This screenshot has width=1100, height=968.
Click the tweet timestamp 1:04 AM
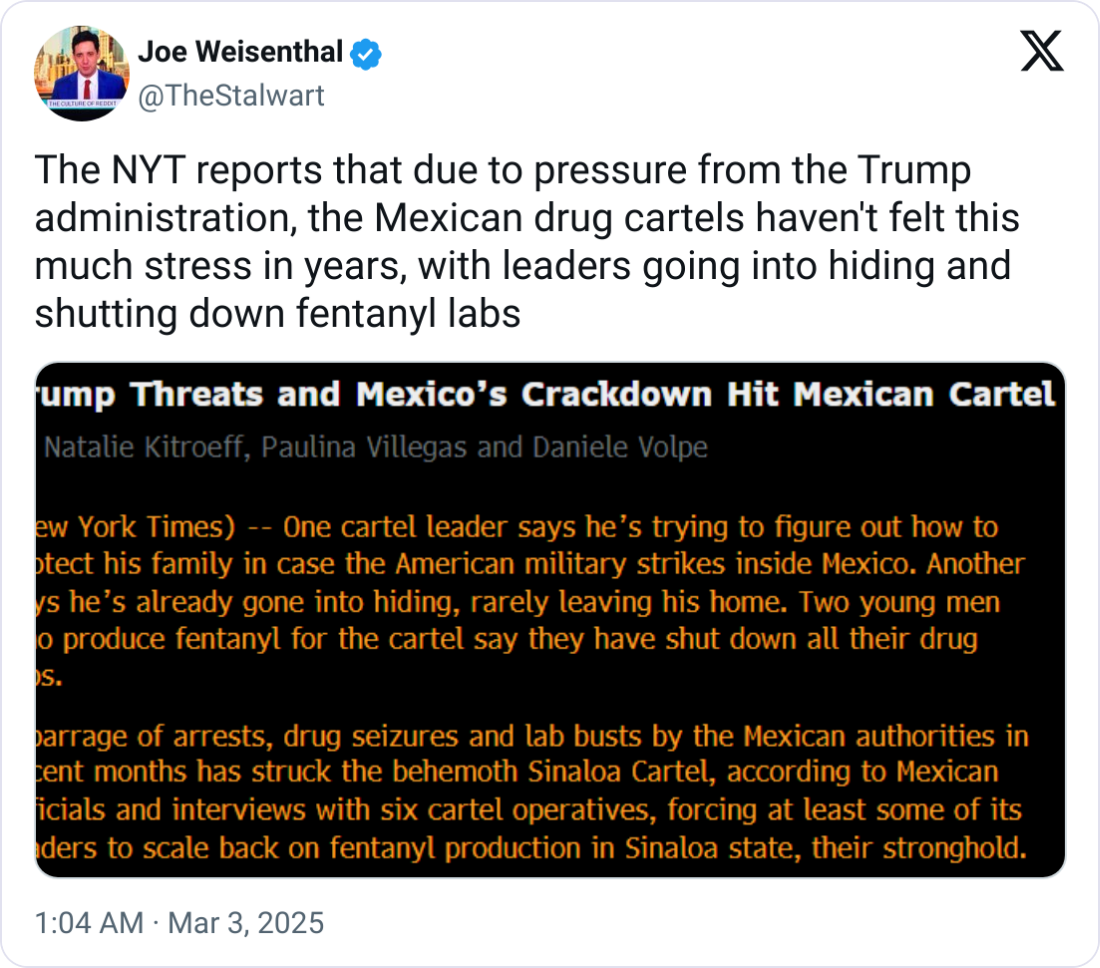[89, 922]
